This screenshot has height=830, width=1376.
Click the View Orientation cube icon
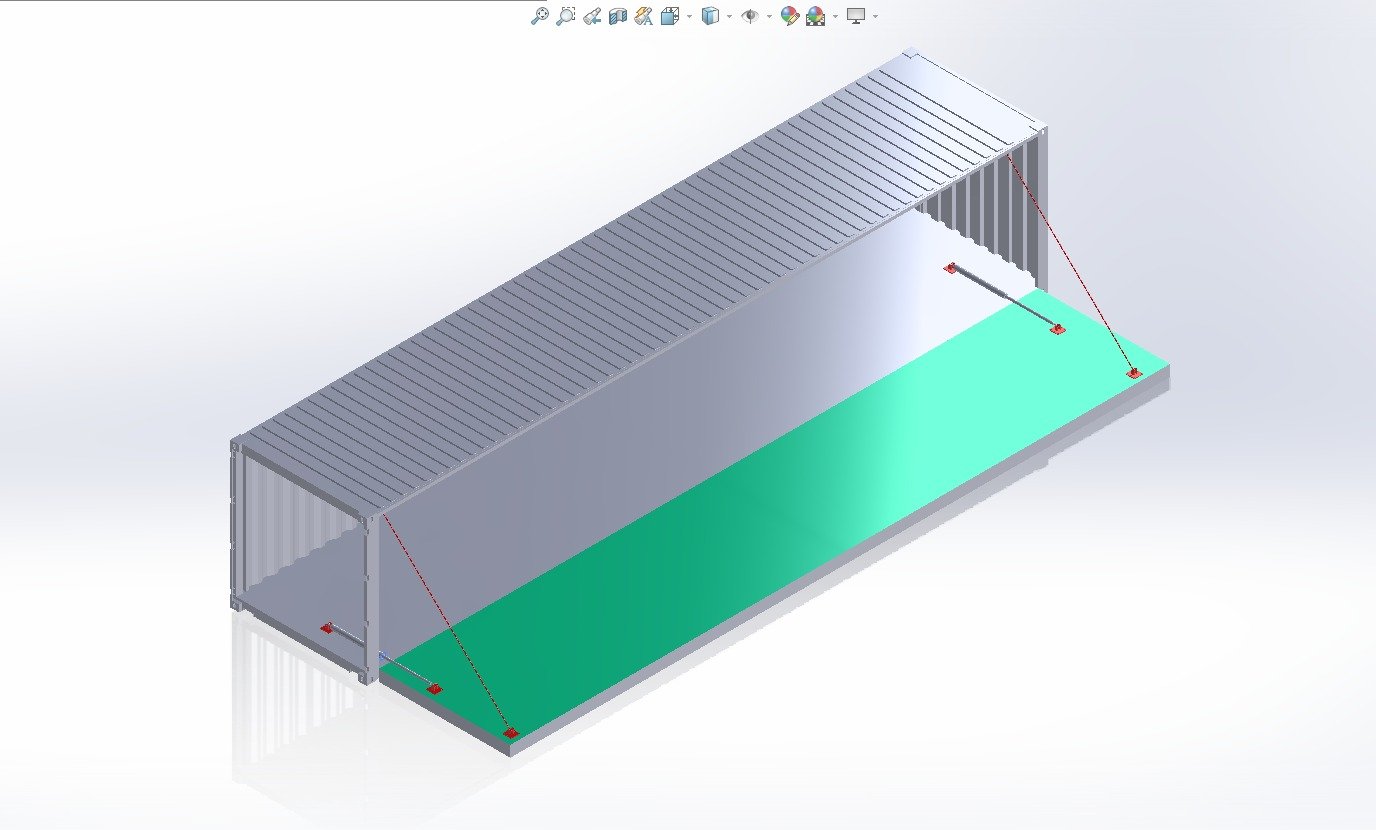(670, 16)
